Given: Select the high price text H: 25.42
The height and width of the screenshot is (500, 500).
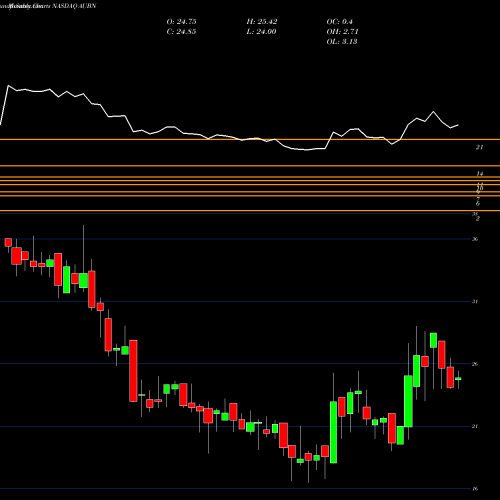Looking at the screenshot, I should tap(262, 22).
